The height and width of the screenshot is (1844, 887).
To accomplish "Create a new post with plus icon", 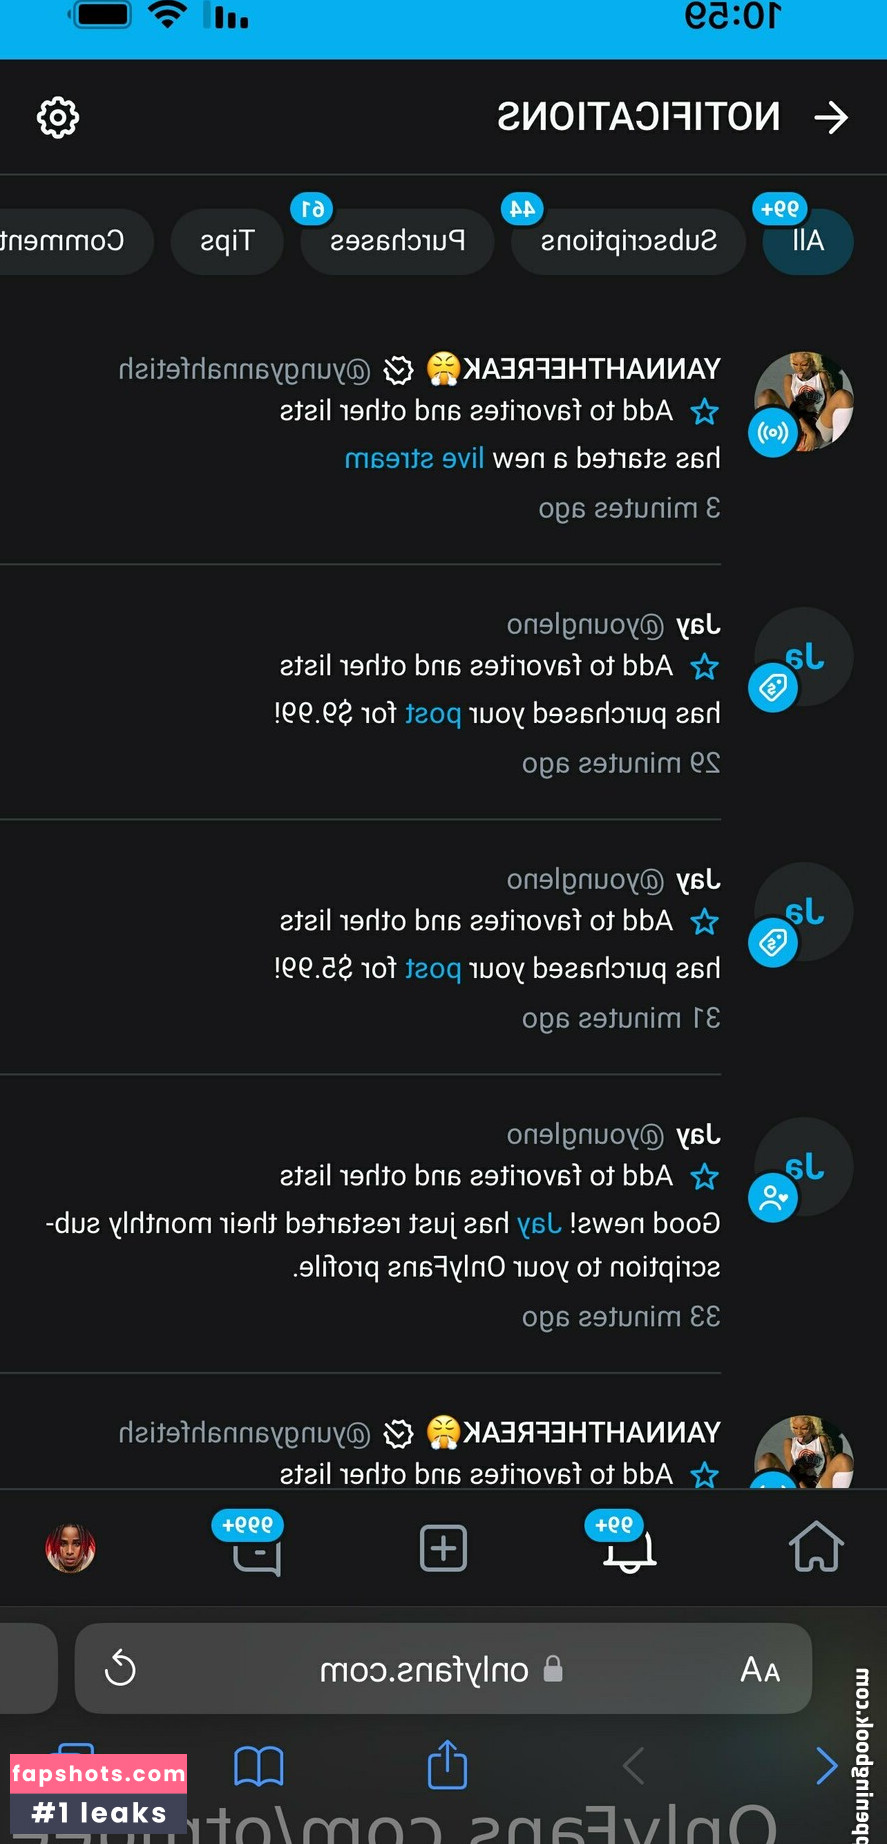I will (x=443, y=1549).
